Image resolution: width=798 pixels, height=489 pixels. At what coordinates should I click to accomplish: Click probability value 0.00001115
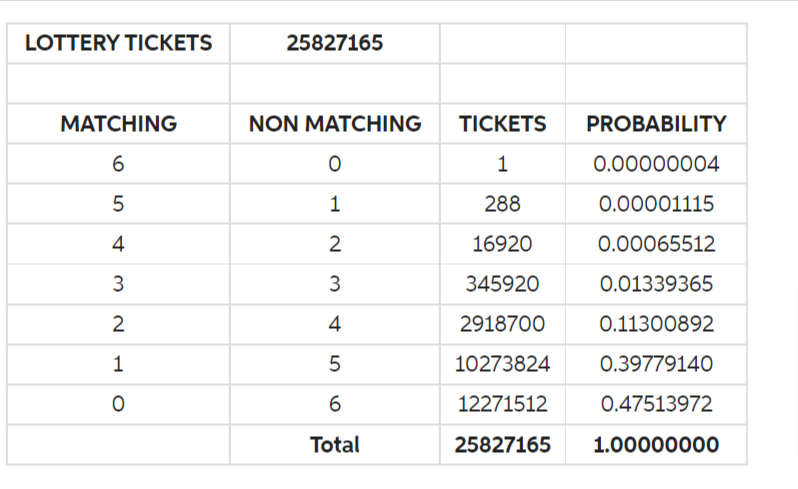[x=656, y=204]
